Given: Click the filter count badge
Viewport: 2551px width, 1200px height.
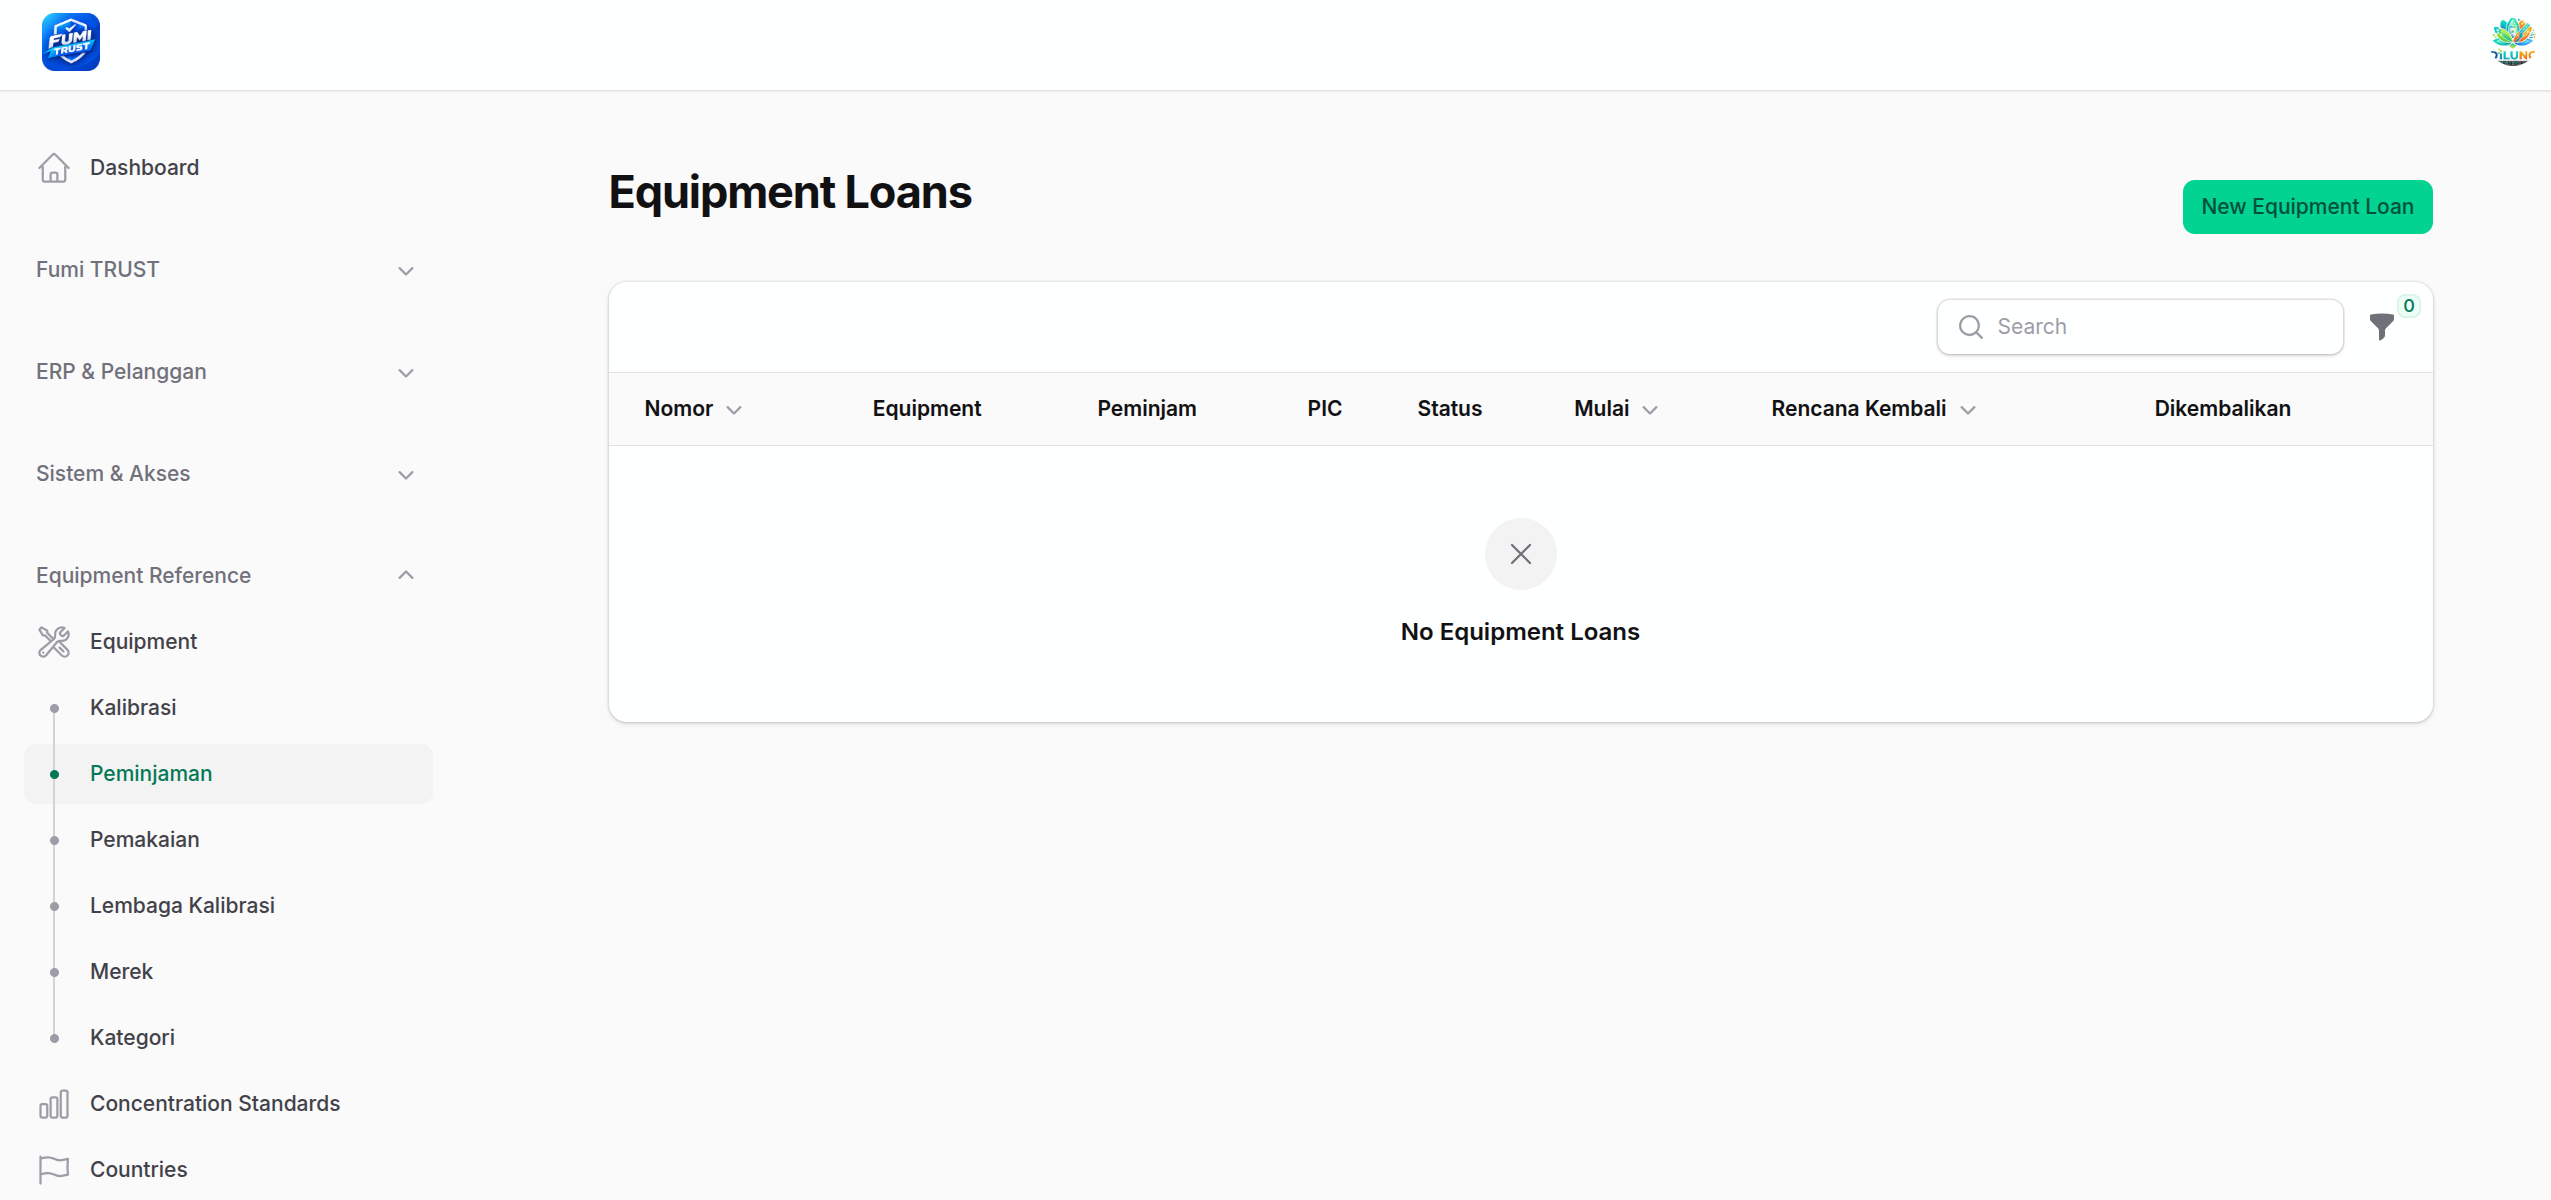Looking at the screenshot, I should [x=2408, y=306].
